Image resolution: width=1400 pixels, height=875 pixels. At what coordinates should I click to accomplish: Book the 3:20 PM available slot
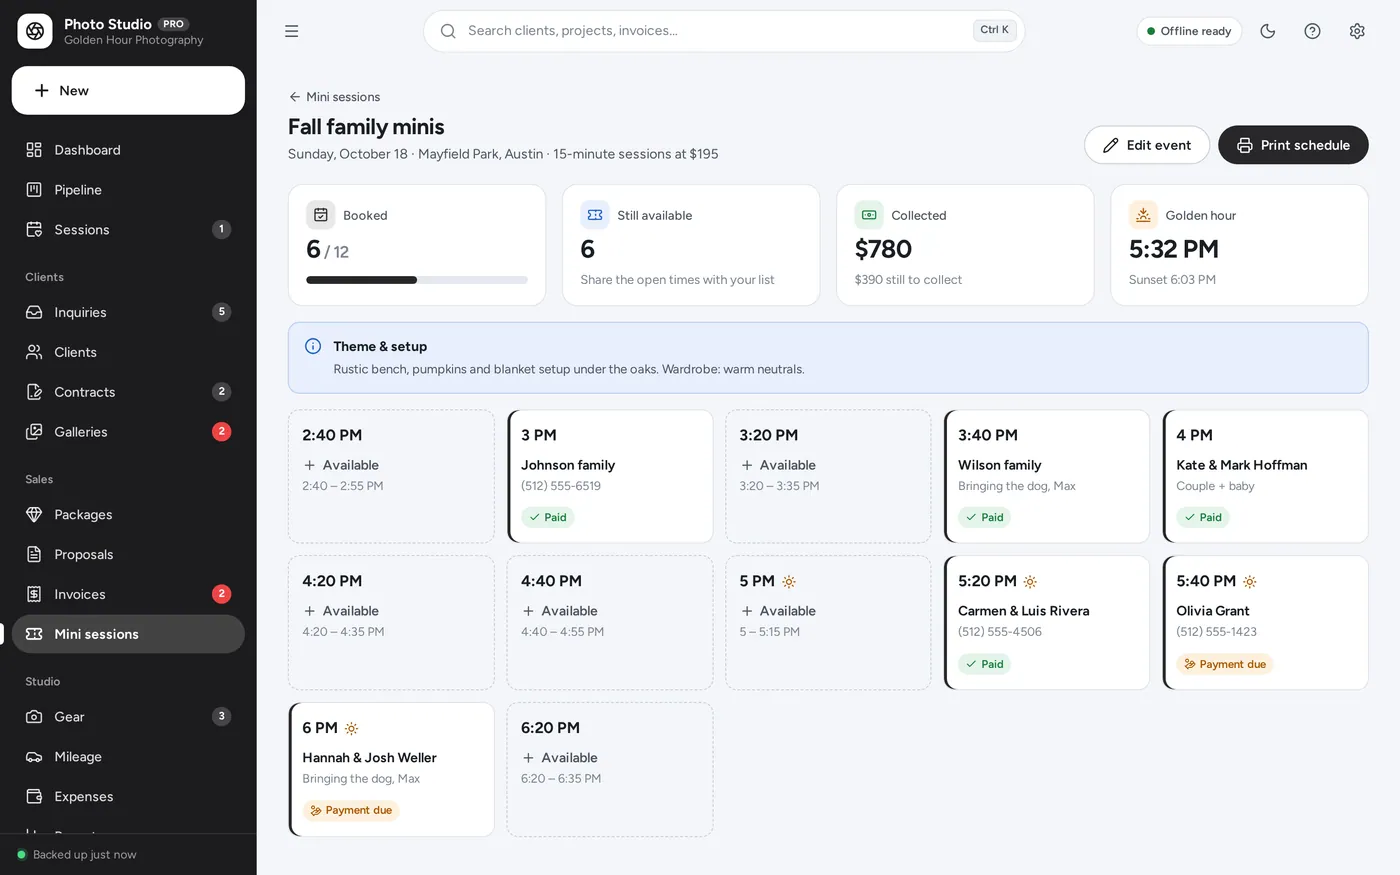[x=828, y=476]
